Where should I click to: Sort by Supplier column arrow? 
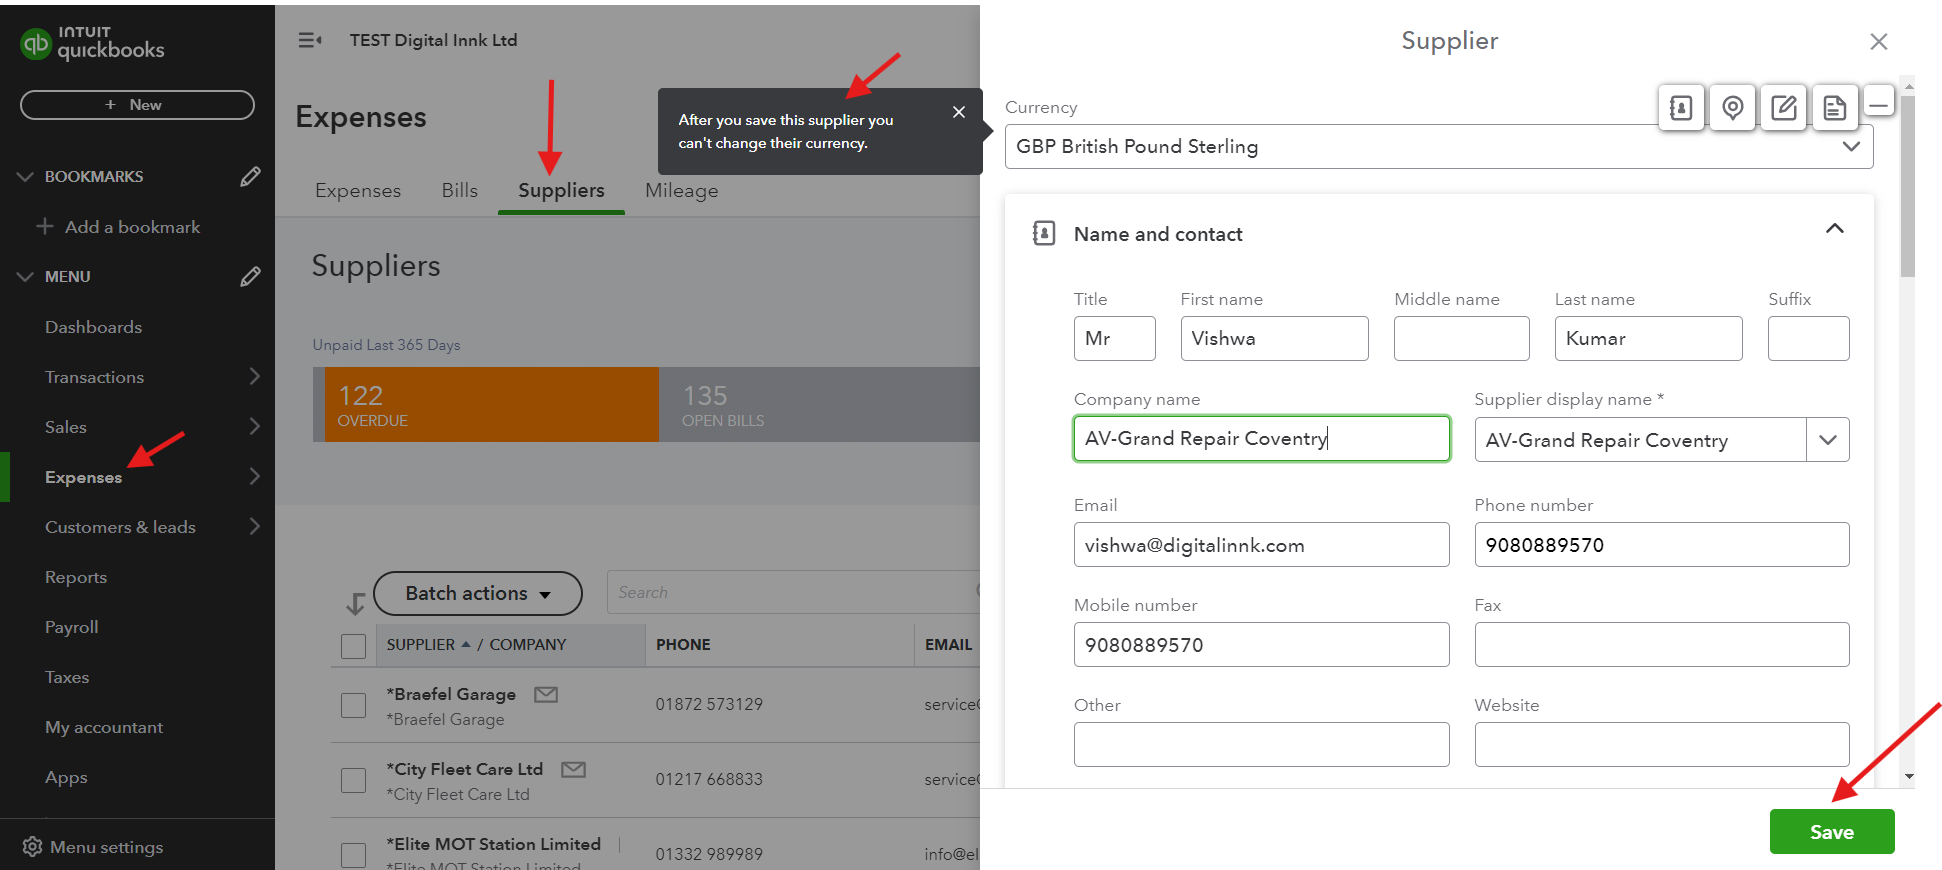click(x=466, y=645)
